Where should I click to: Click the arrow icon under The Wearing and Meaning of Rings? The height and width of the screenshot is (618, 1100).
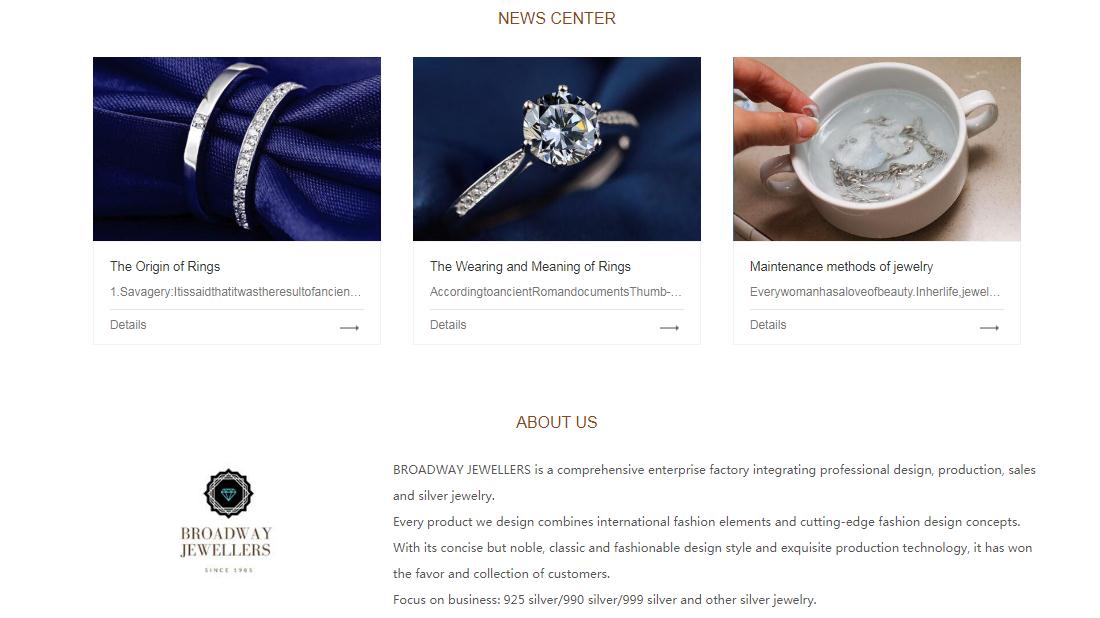669,328
